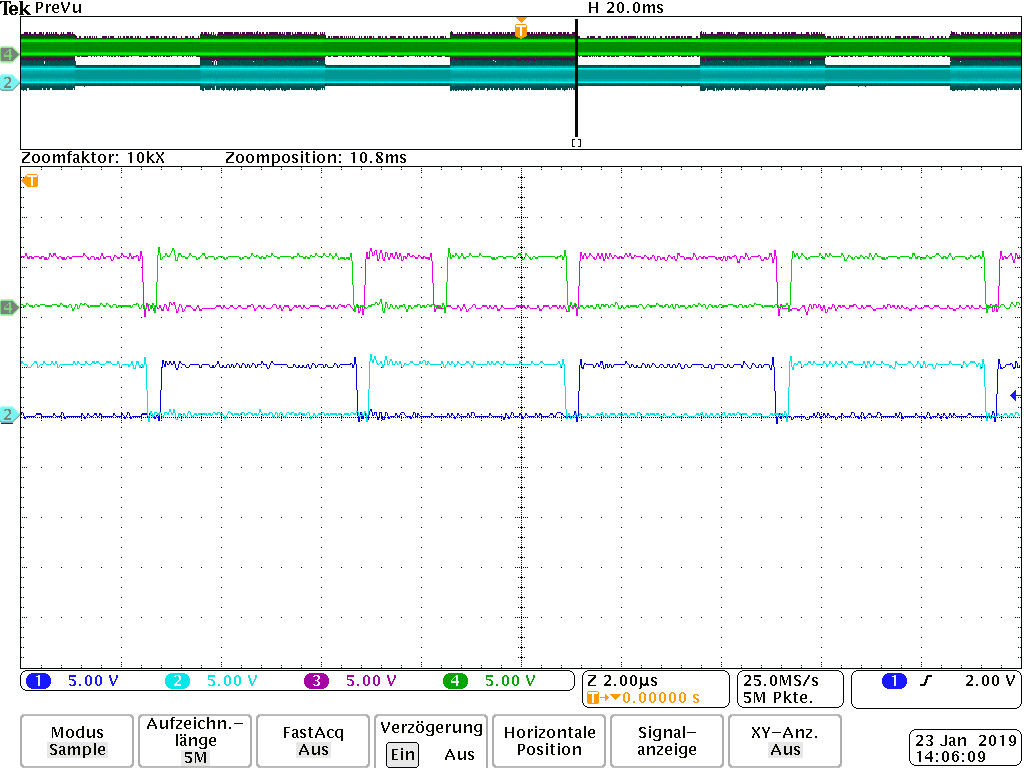Select channel 1 badge in readout bar

pyautogui.click(x=38, y=681)
